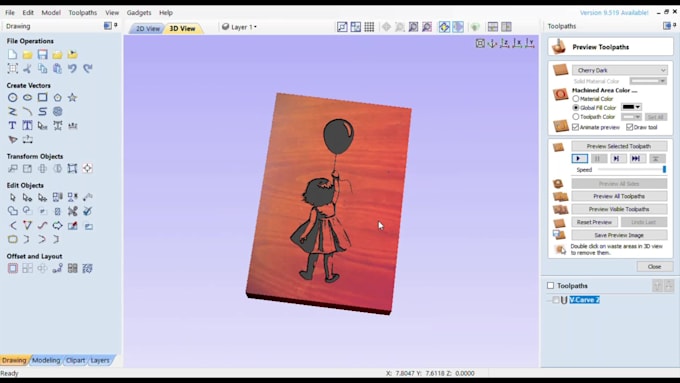Open the Edit menu
680x383 pixels.
(28, 13)
